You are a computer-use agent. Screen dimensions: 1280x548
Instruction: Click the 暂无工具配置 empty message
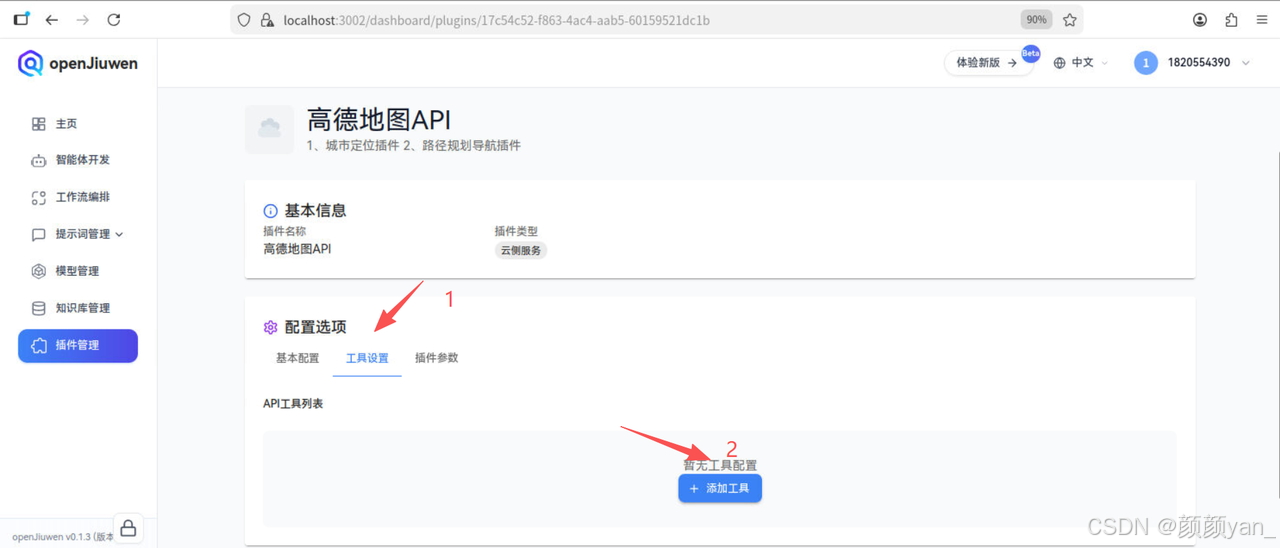(x=720, y=465)
